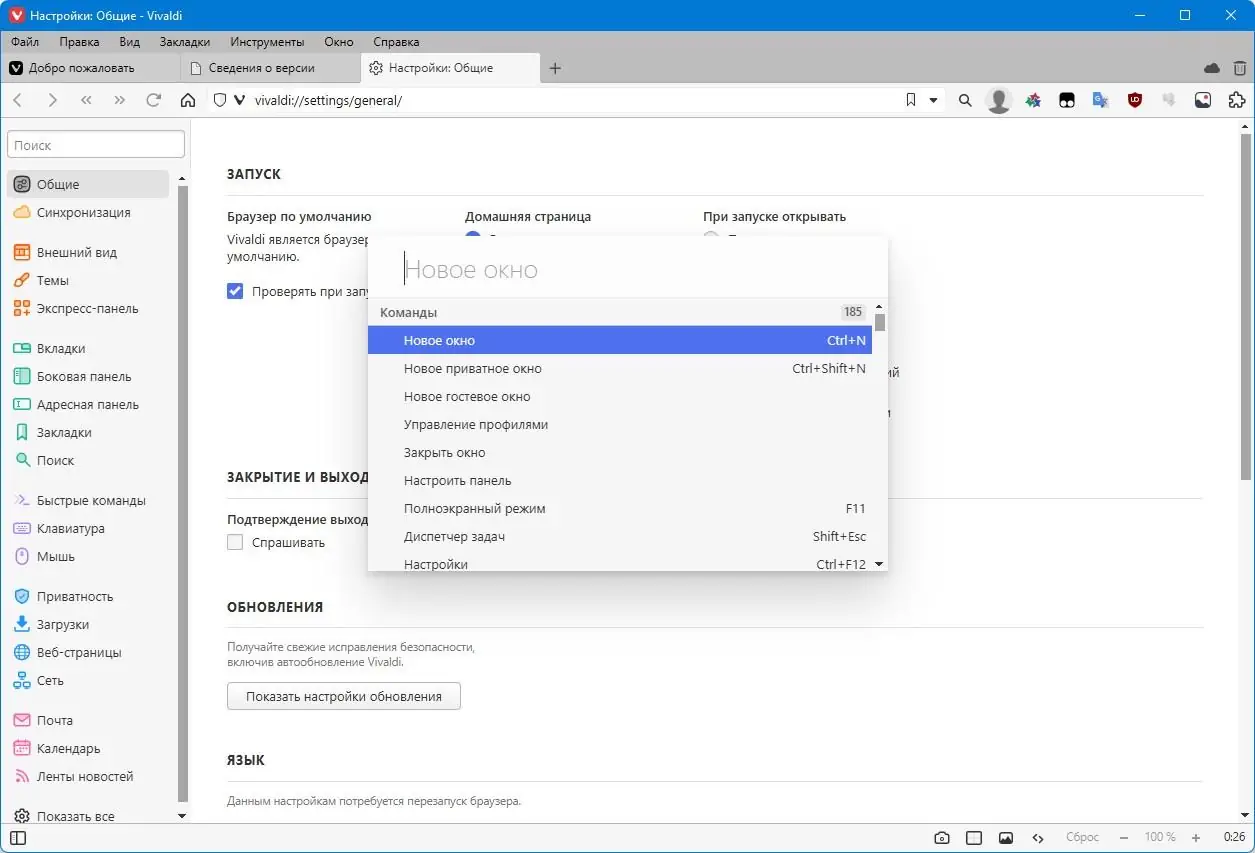Open the uBlock Origin extension

pyautogui.click(x=1135, y=100)
